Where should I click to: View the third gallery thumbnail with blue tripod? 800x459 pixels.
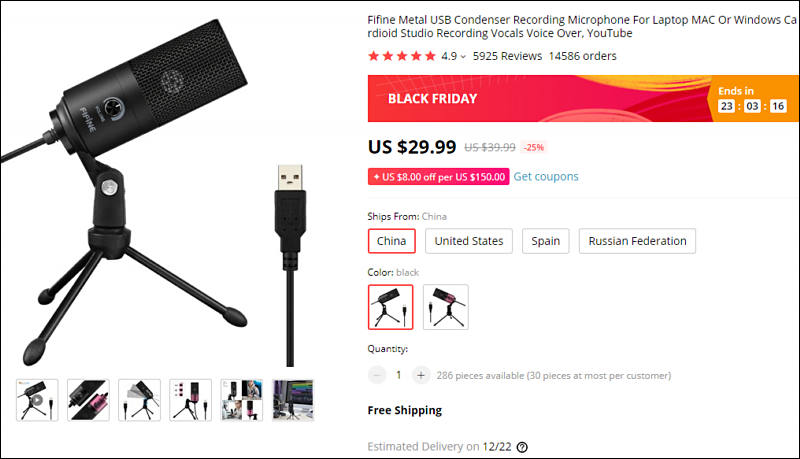(139, 400)
